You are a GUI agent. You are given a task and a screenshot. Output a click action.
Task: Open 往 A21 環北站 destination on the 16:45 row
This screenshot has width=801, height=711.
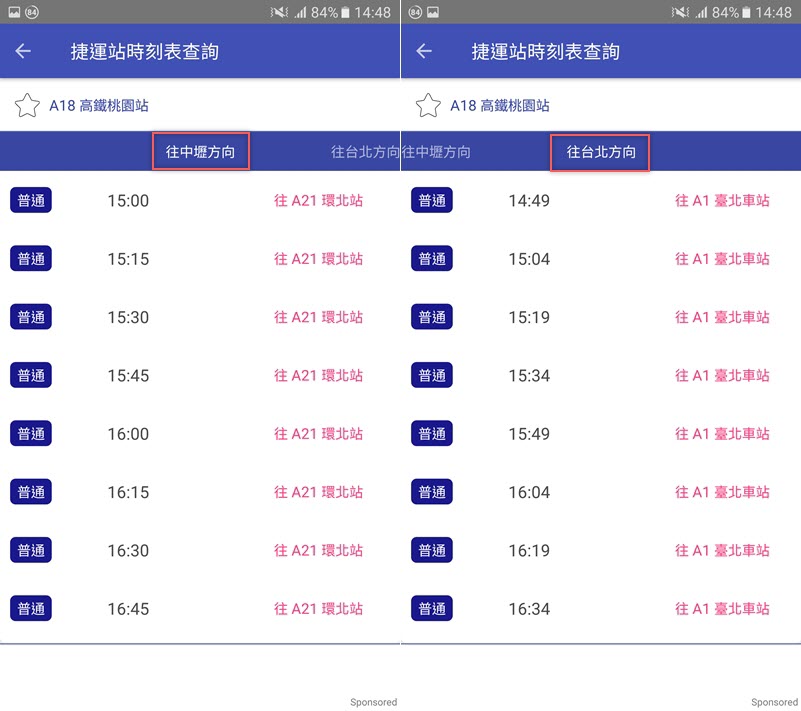click(x=318, y=608)
